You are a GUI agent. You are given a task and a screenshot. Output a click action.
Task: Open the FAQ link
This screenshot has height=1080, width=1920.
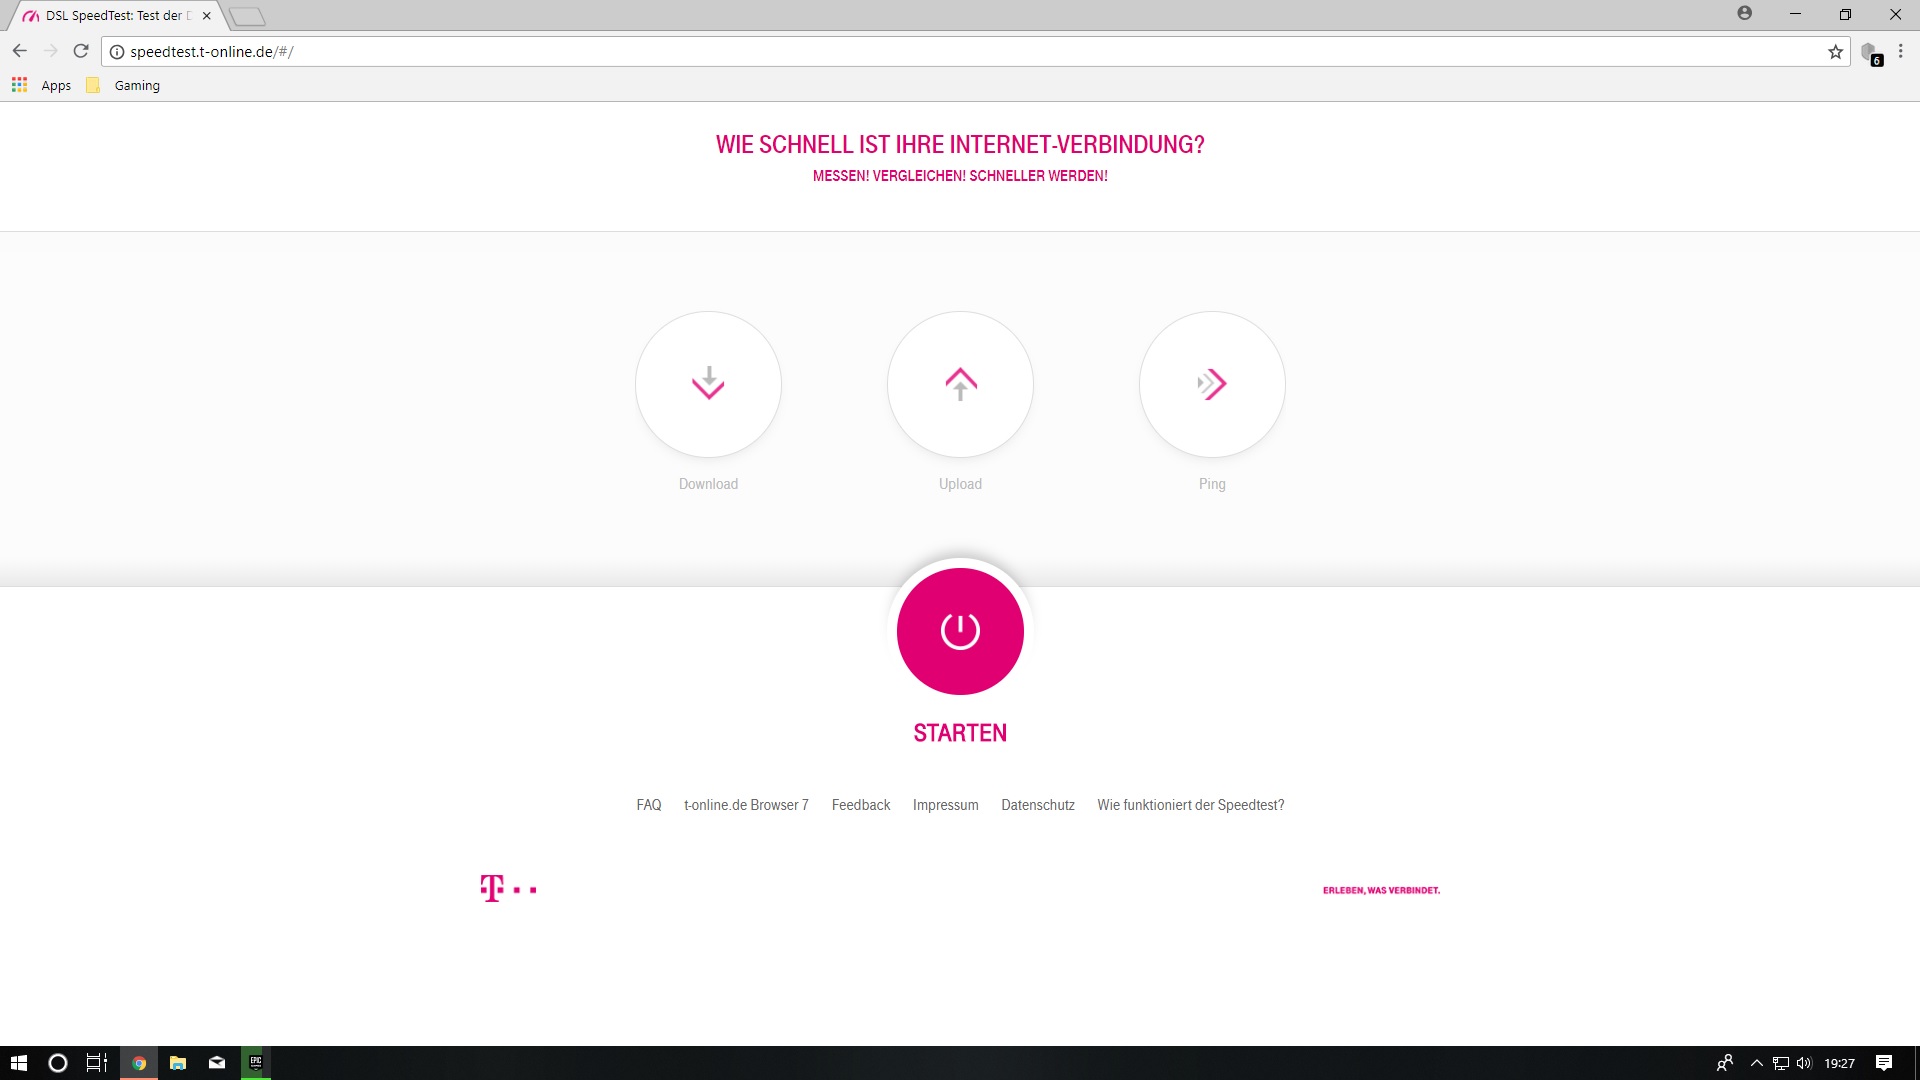(649, 805)
